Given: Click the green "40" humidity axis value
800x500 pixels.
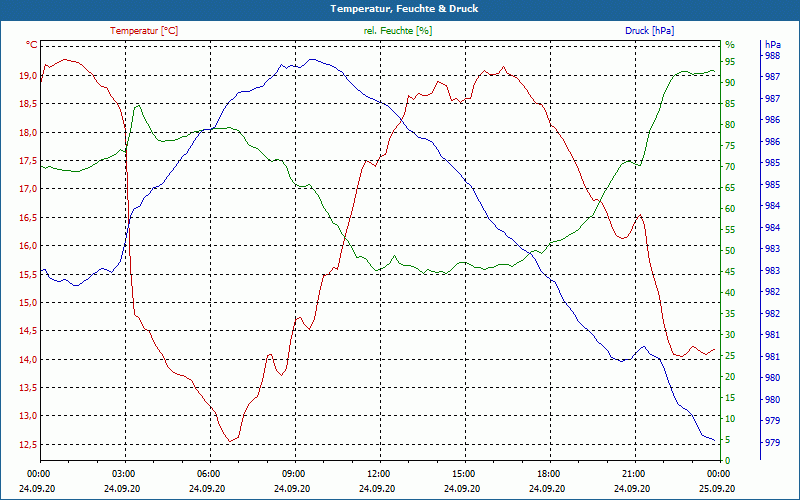Looking at the screenshot, I should pyautogui.click(x=730, y=293).
